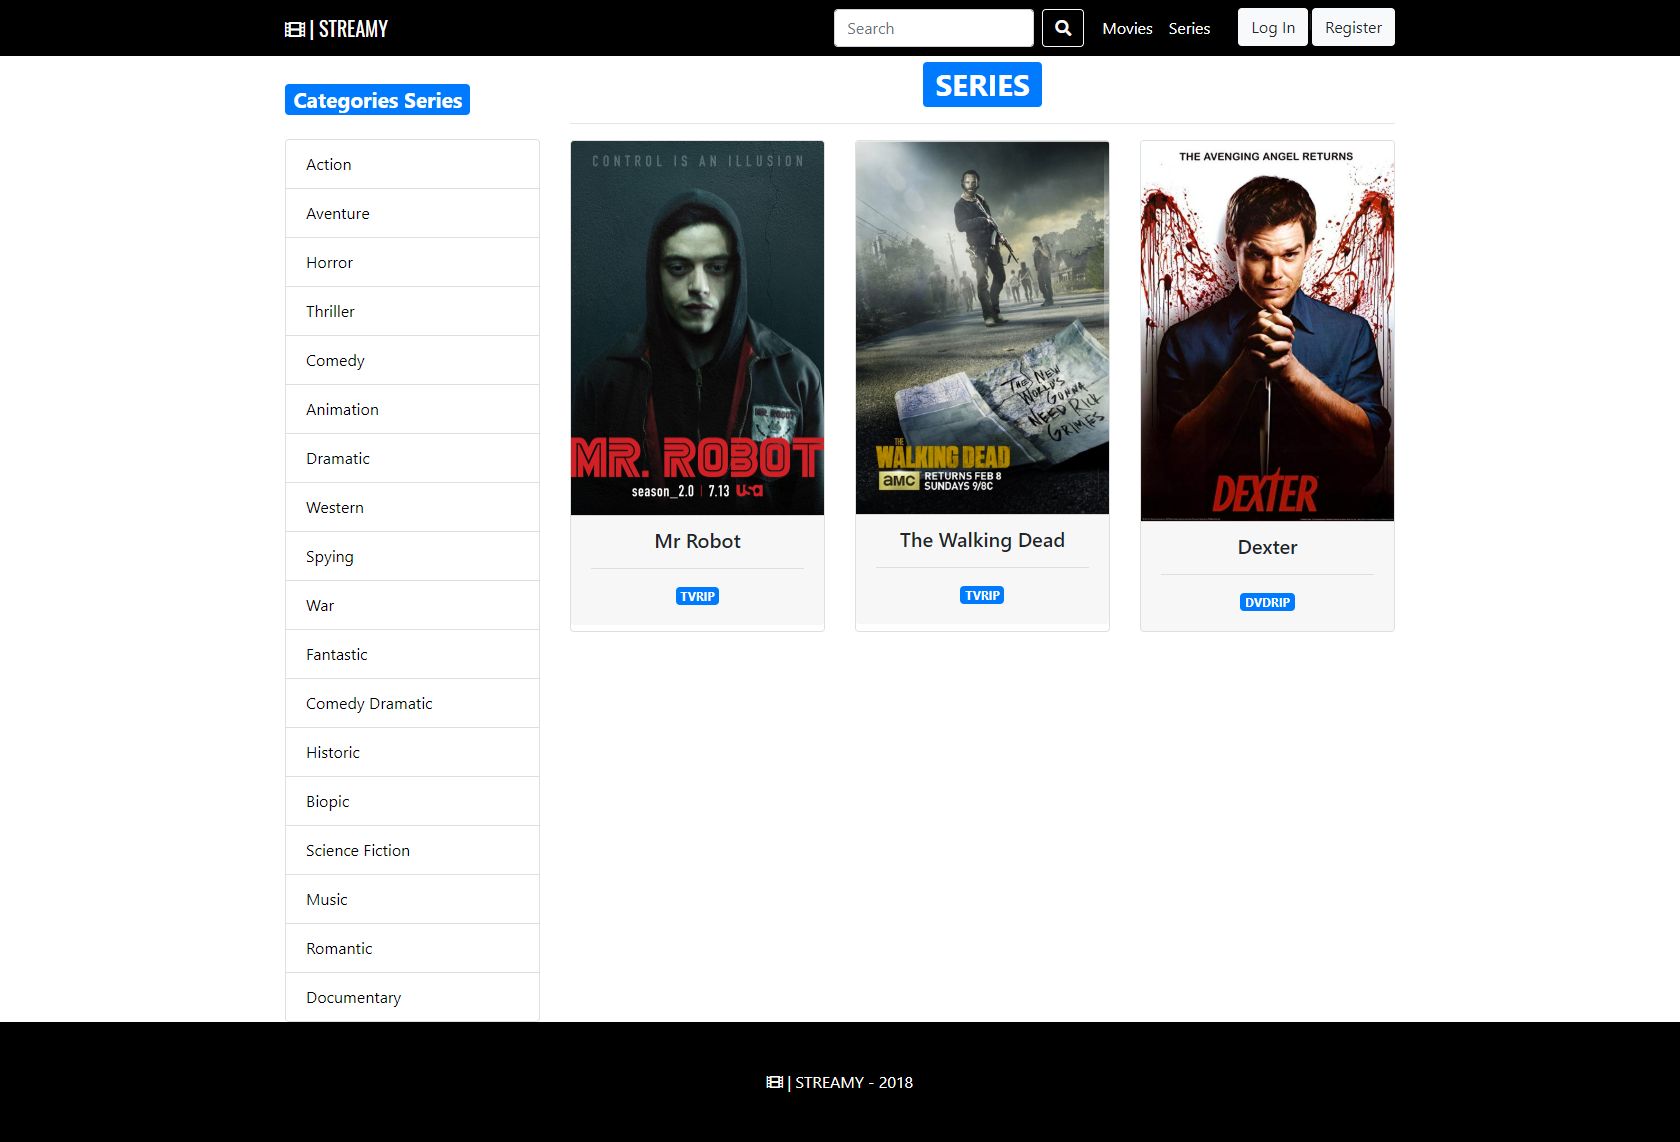Choose the Comedy category
Screen dimensions: 1680x1142
click(412, 360)
